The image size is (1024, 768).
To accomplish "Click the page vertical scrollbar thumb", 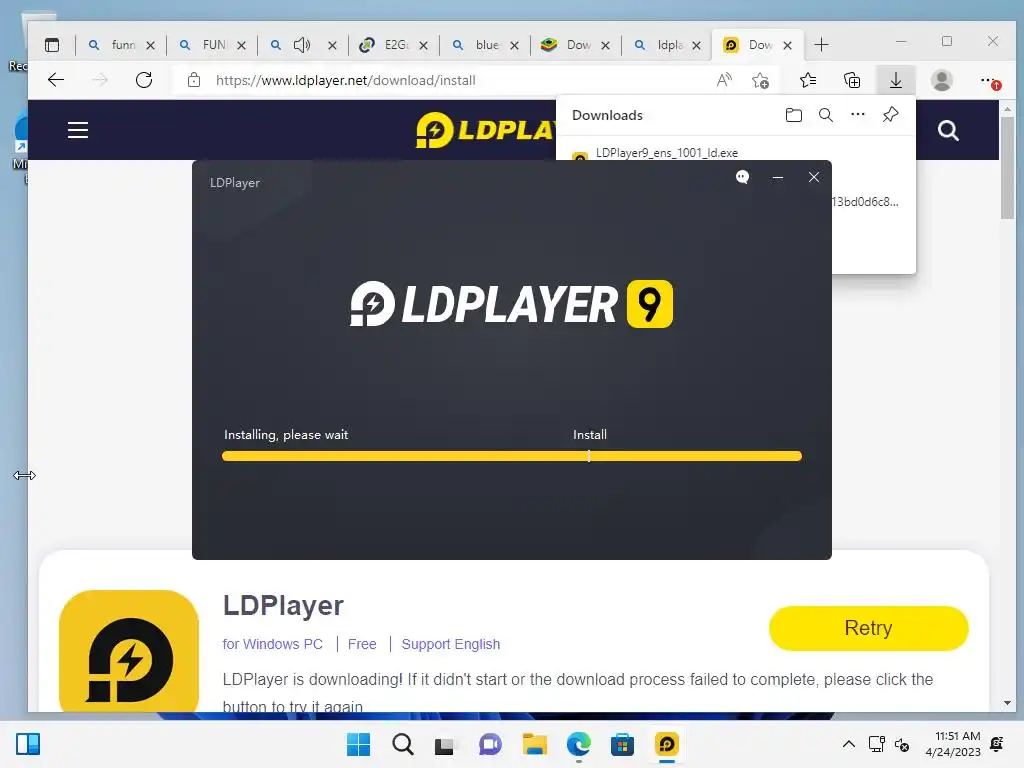I will coord(1007,167).
